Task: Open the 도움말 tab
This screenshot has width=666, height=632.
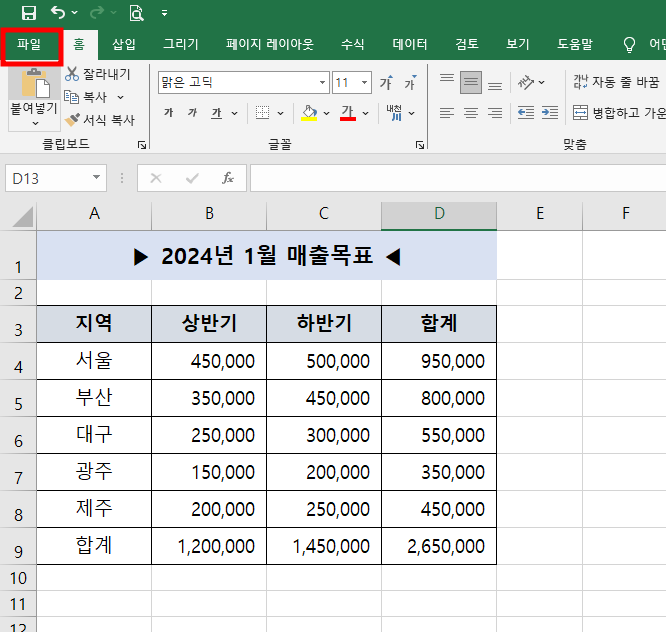Action: coord(575,44)
